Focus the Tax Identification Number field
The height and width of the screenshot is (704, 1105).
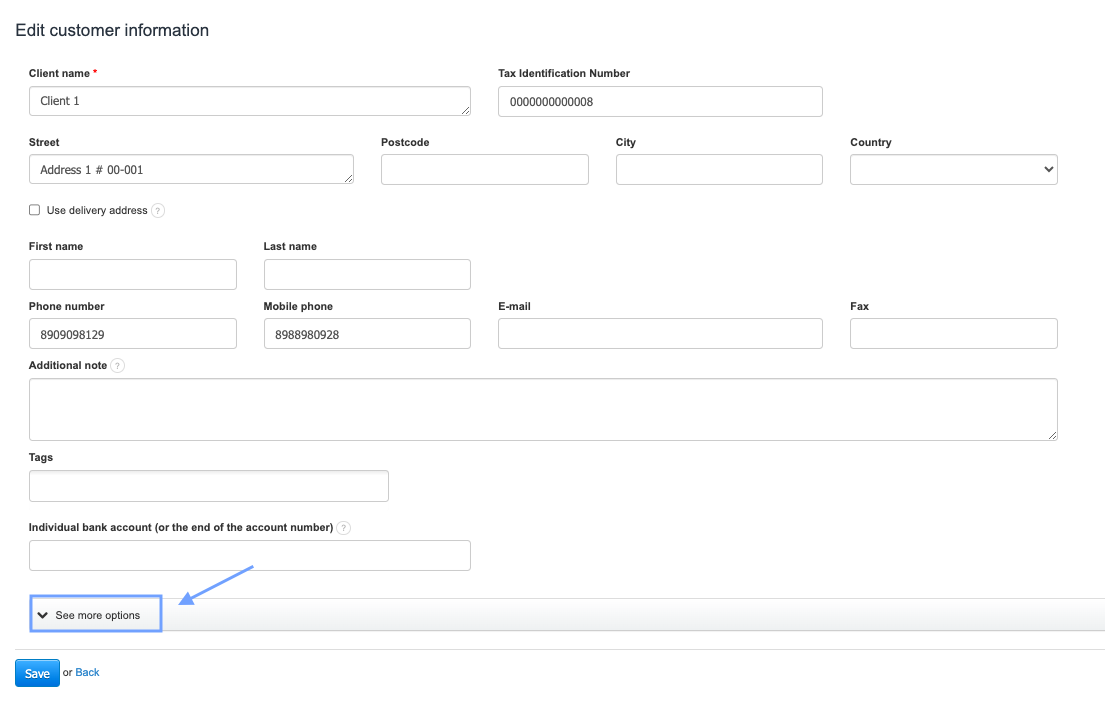(x=660, y=101)
